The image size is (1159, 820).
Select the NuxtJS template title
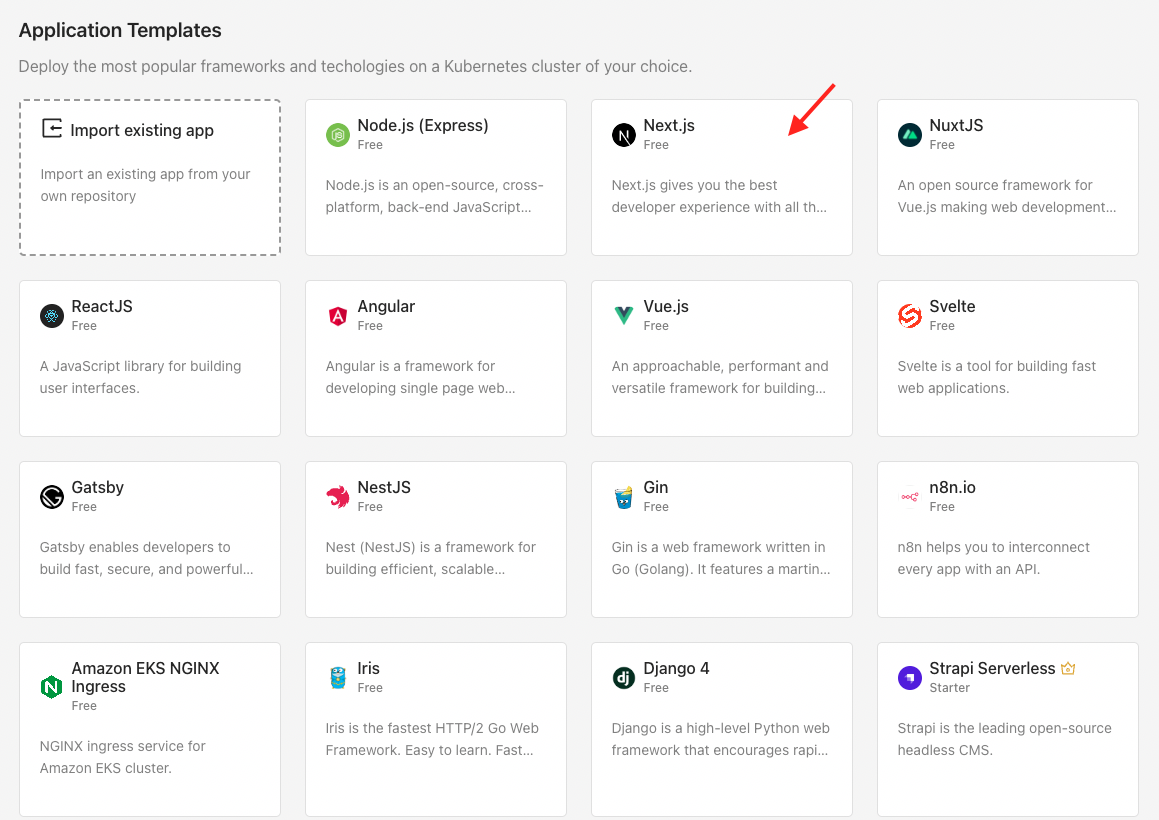(x=956, y=126)
